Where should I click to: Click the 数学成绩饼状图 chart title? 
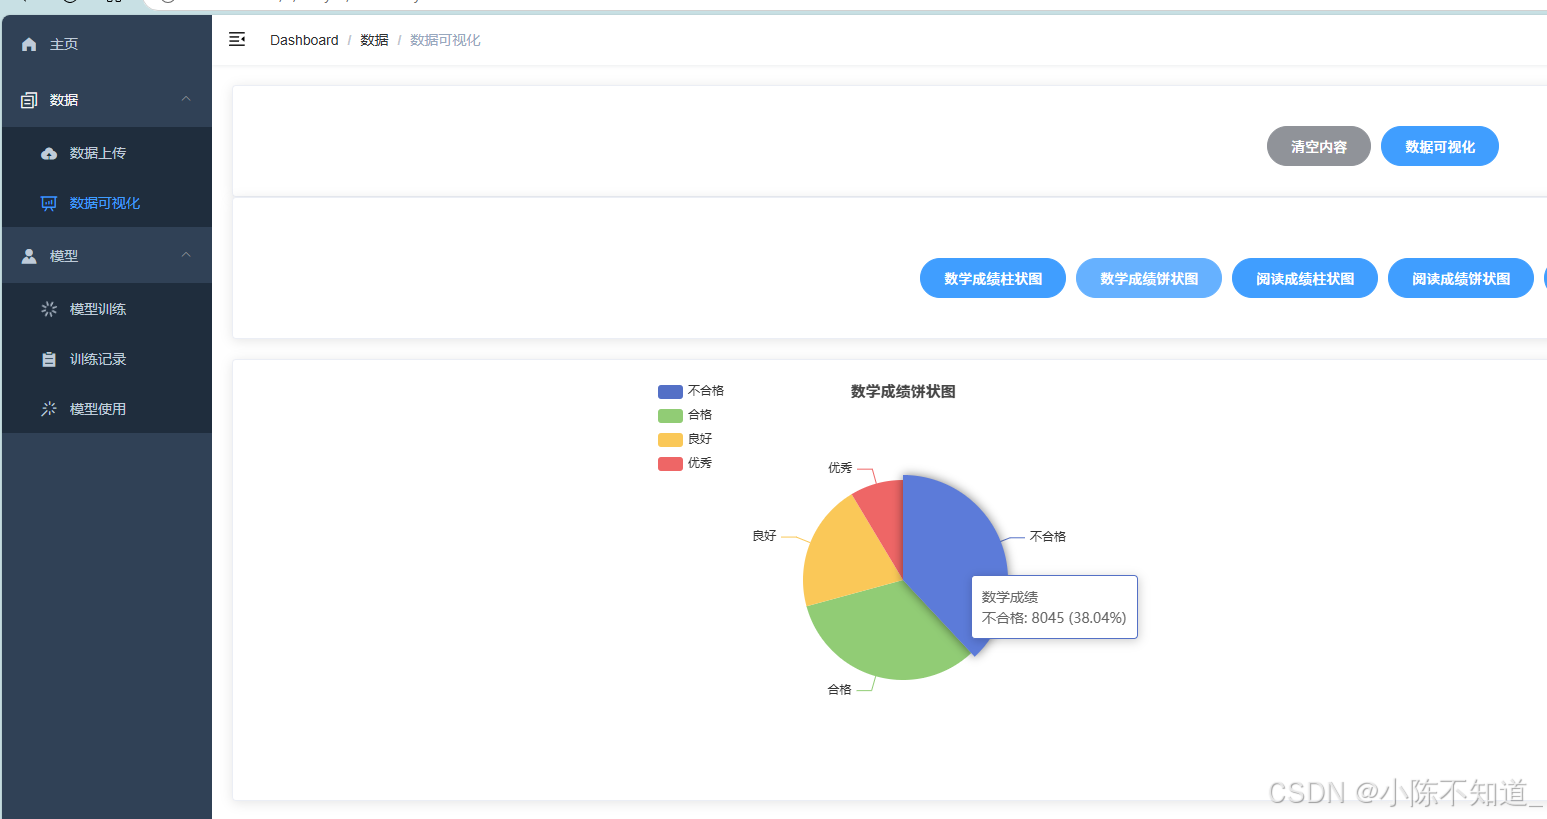coord(903,392)
